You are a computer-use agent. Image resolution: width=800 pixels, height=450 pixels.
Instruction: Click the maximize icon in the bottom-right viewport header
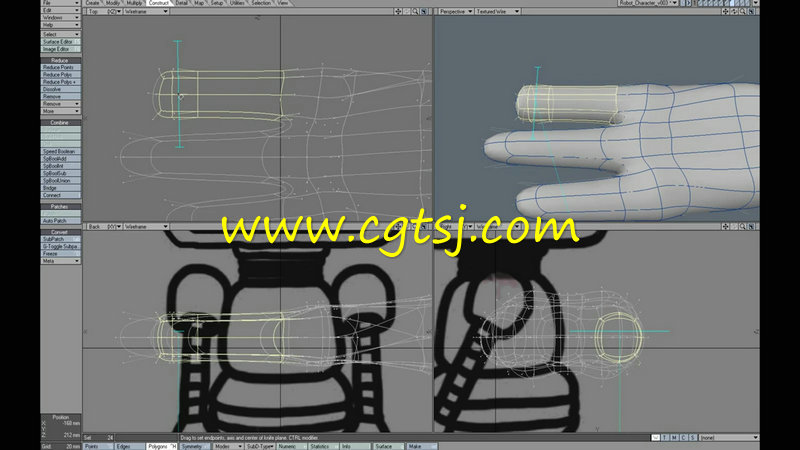pyautogui.click(x=752, y=227)
